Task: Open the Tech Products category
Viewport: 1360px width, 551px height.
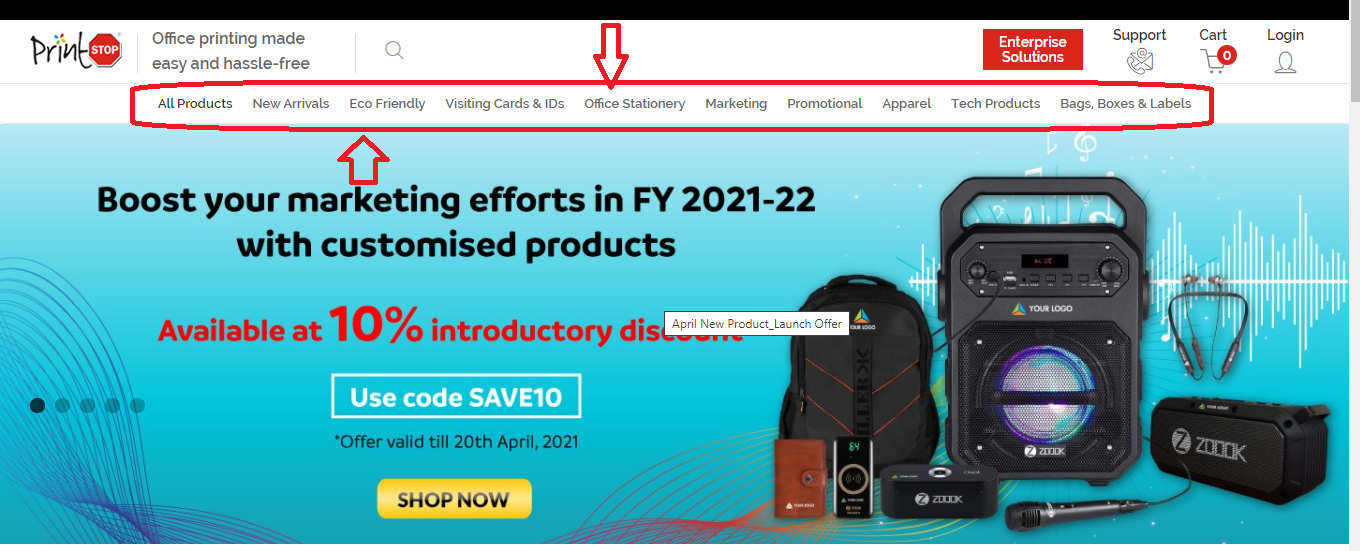Action: coord(996,103)
